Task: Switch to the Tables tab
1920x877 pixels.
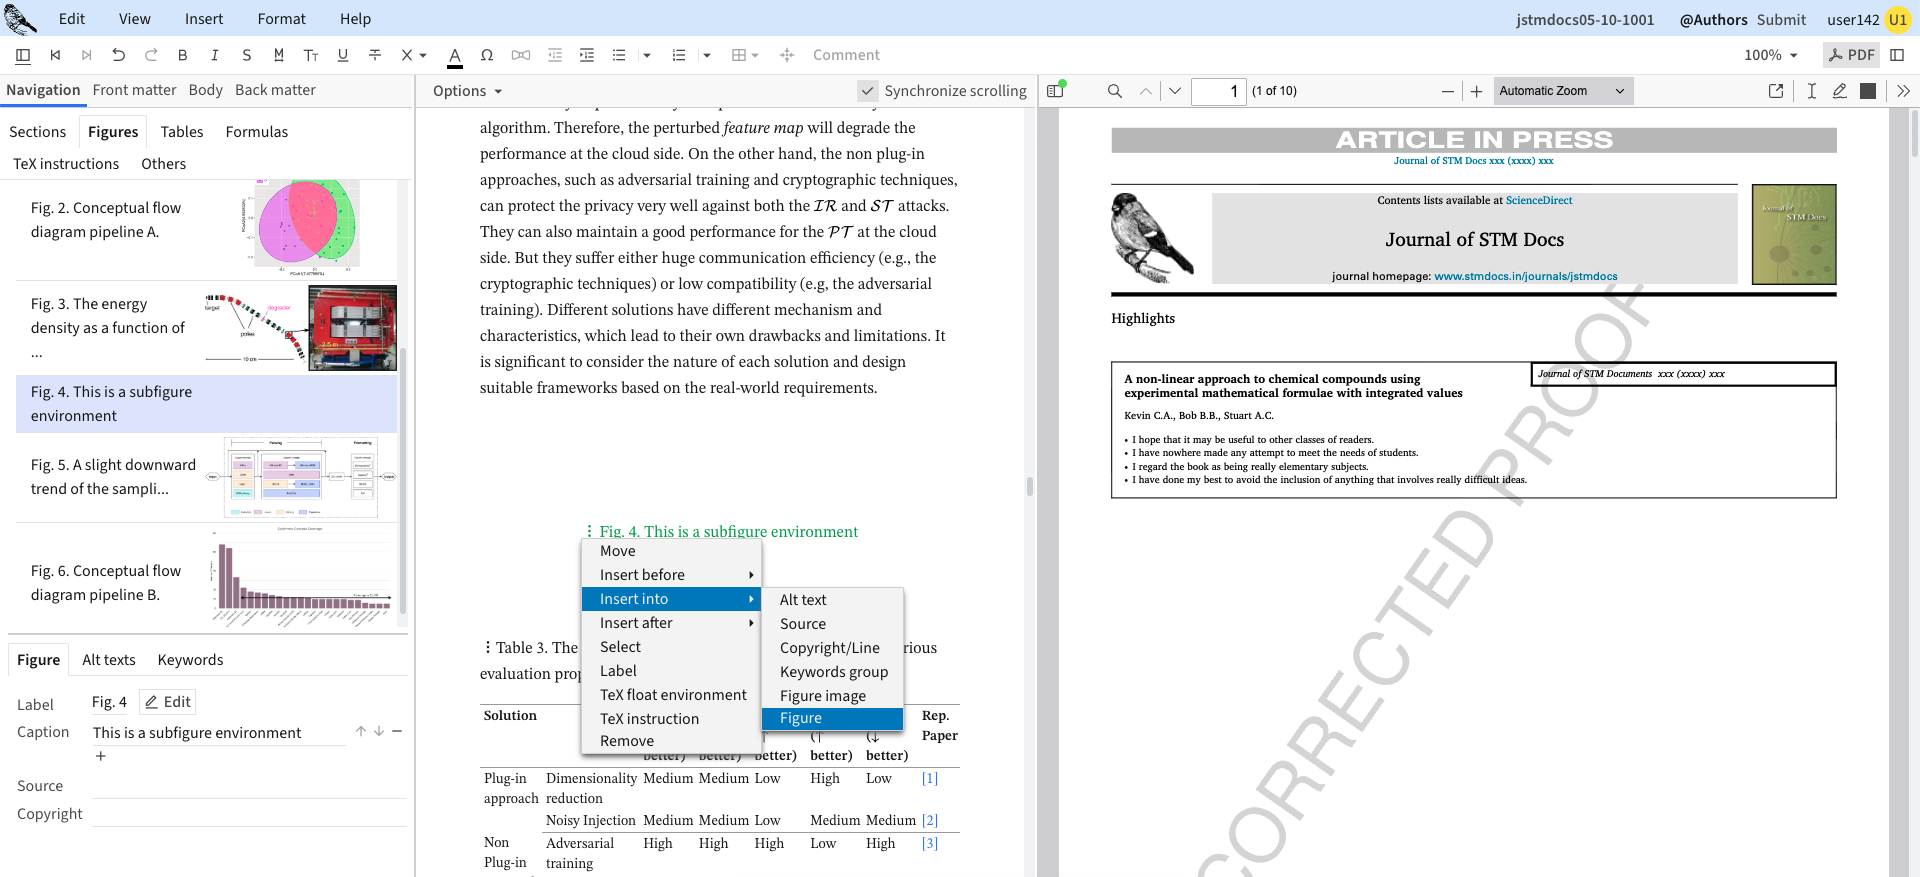Action: (x=181, y=132)
